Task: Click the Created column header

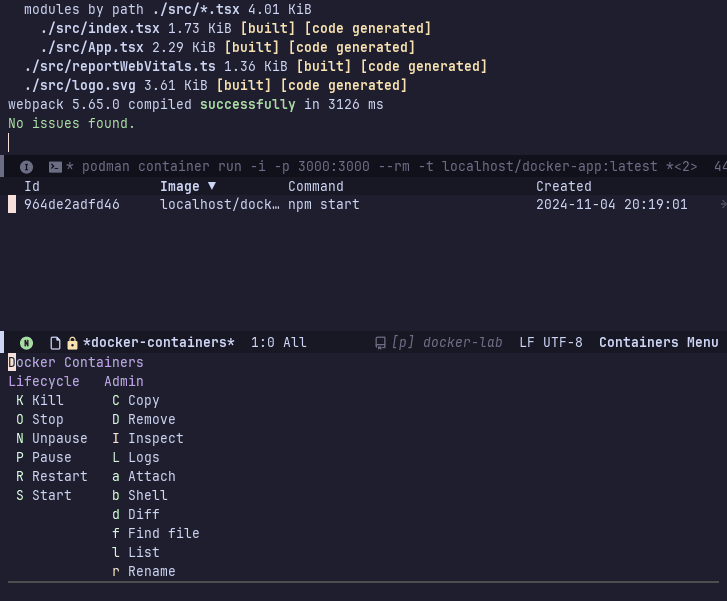Action: pos(563,186)
